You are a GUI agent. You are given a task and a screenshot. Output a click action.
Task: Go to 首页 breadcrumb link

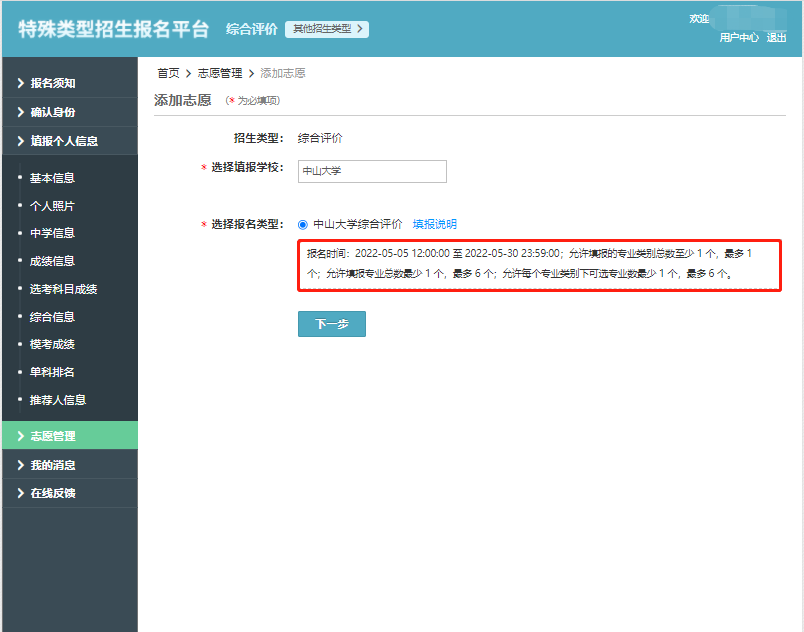point(168,73)
